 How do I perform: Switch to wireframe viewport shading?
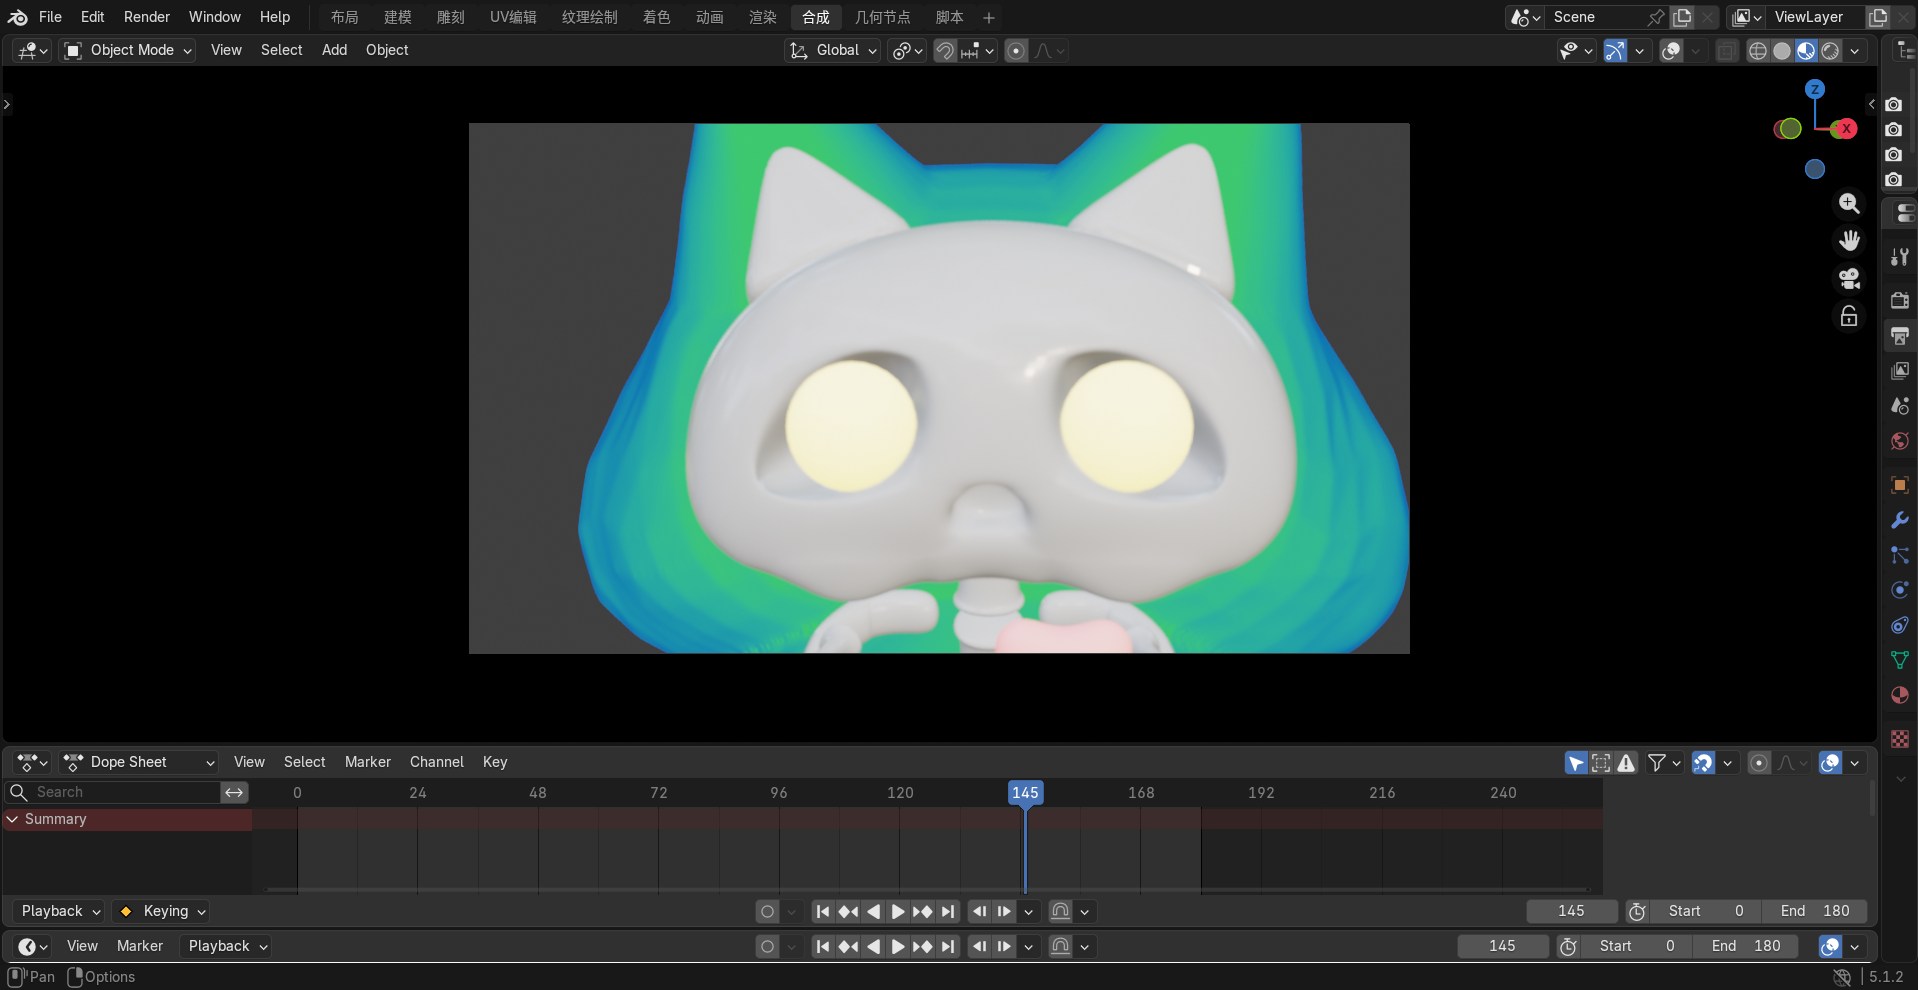[1757, 51]
